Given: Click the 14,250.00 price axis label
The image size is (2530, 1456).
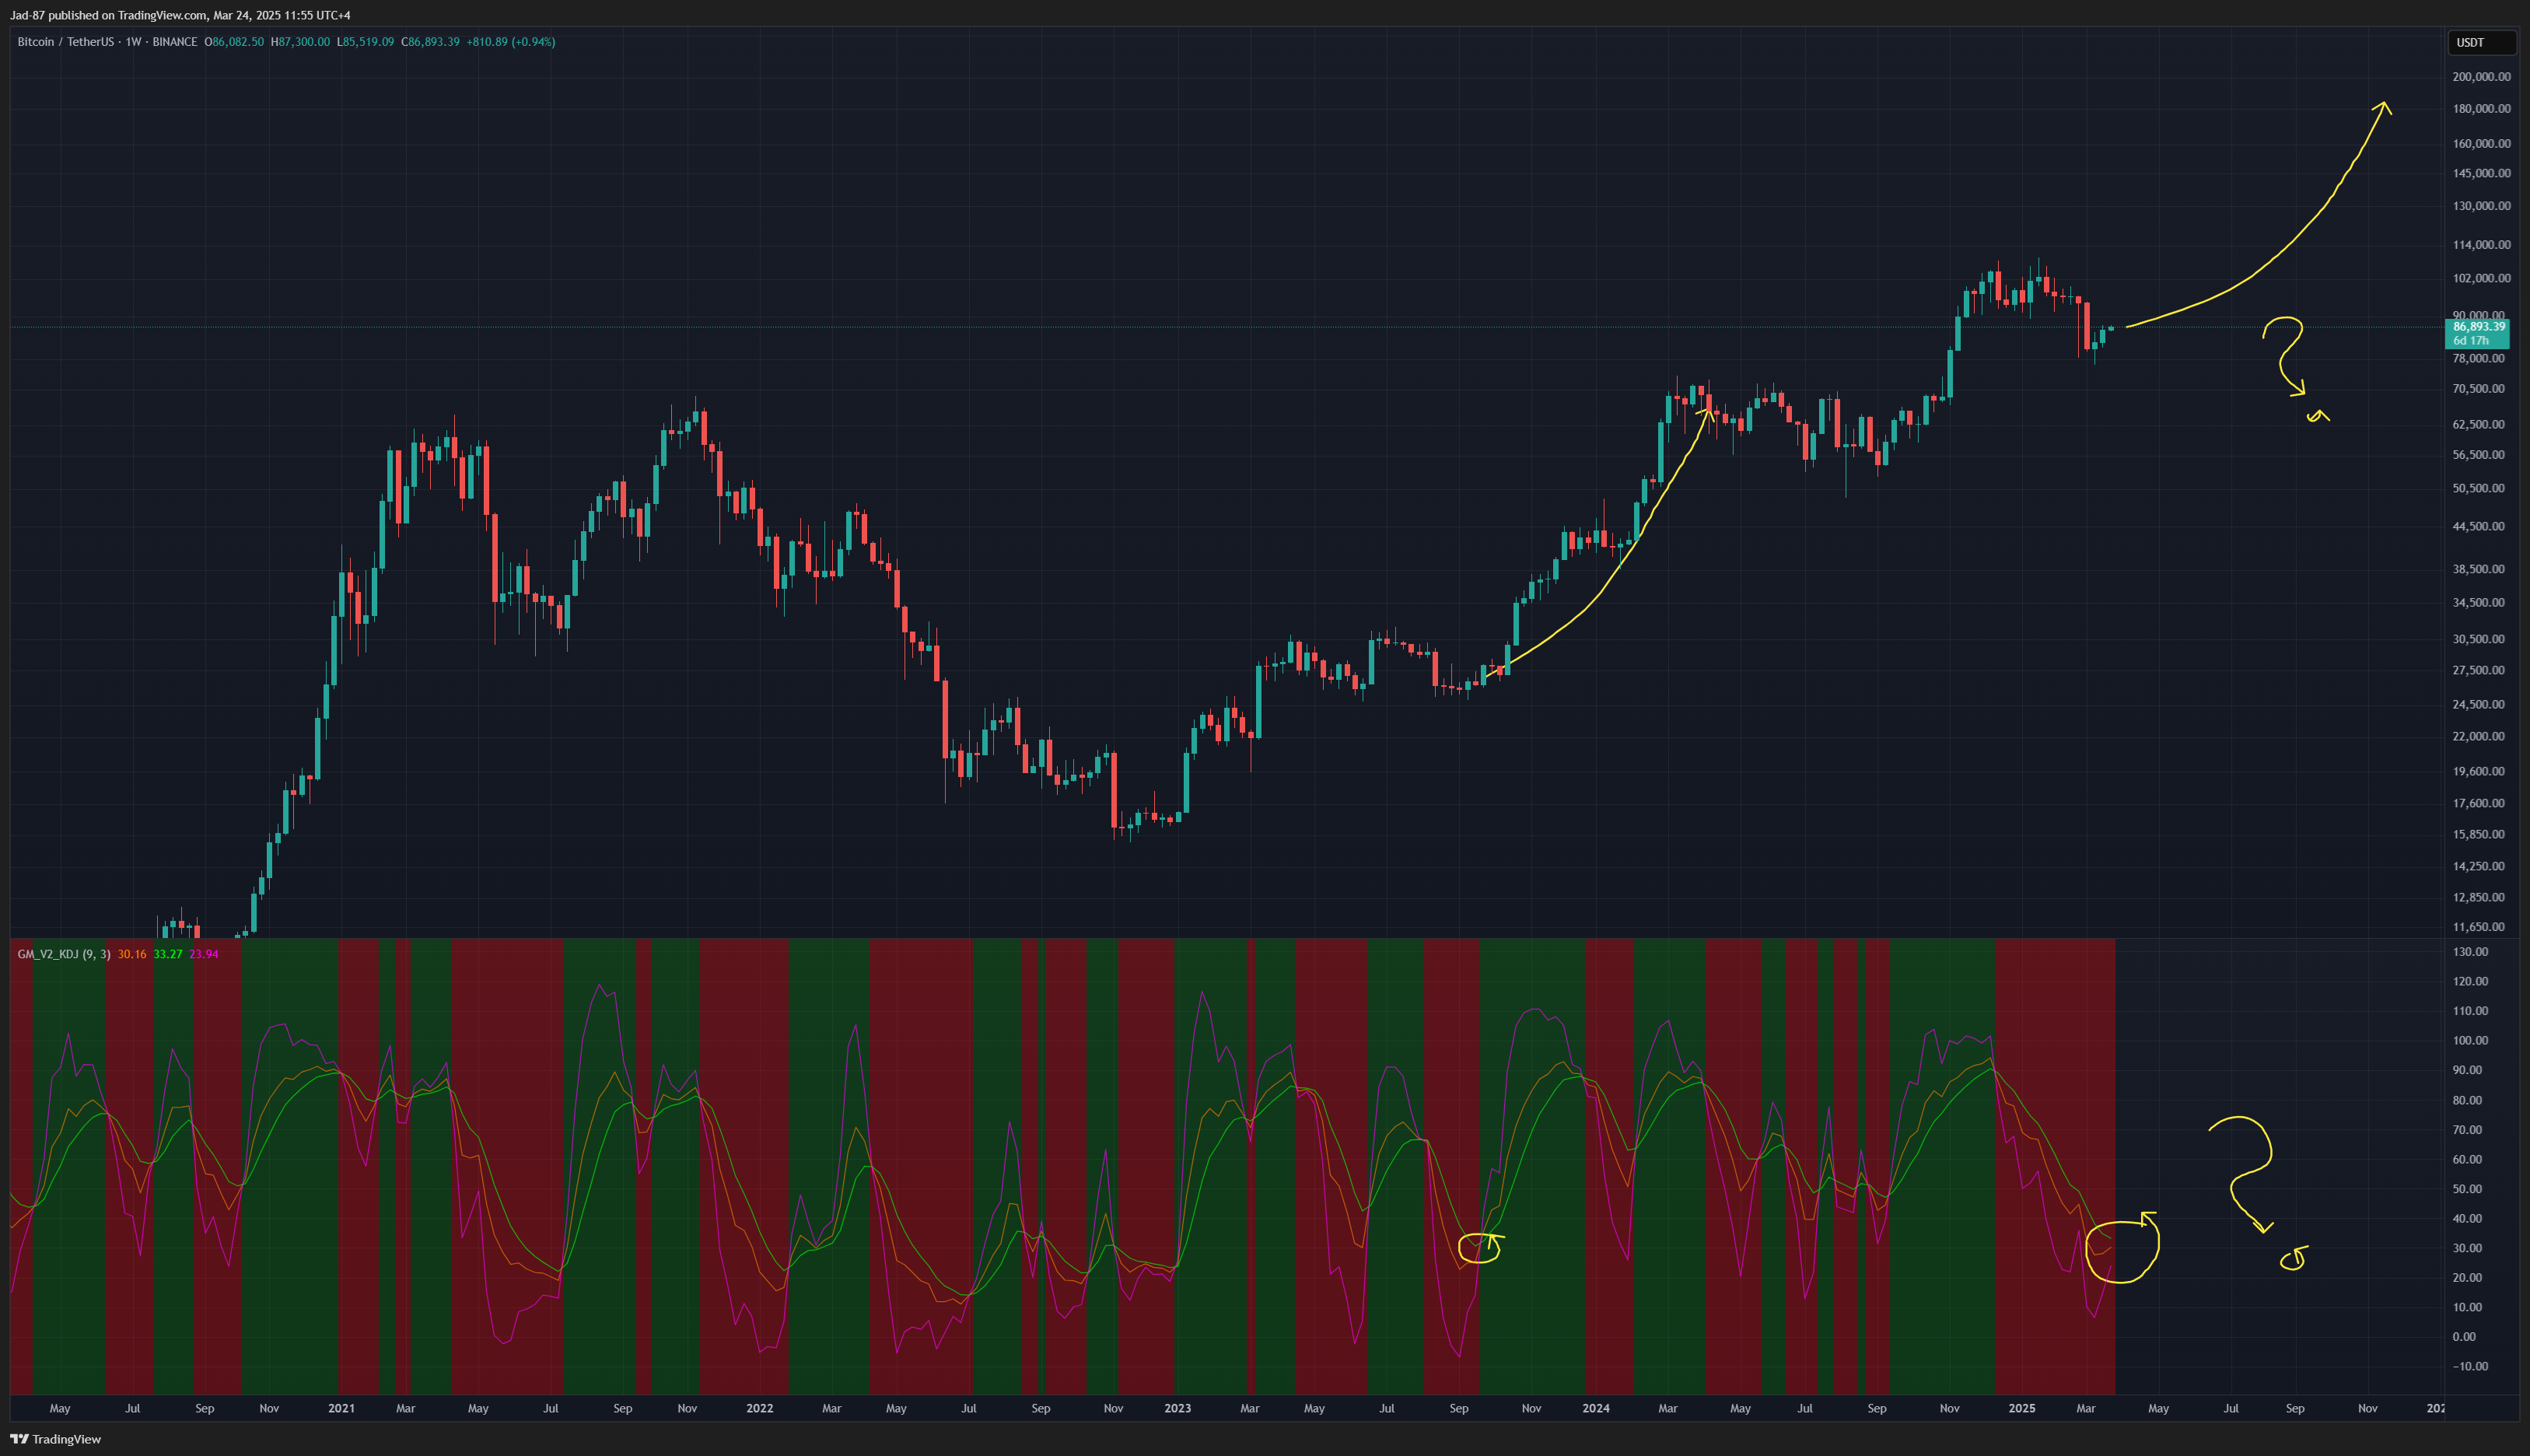Looking at the screenshot, I should (x=2479, y=867).
